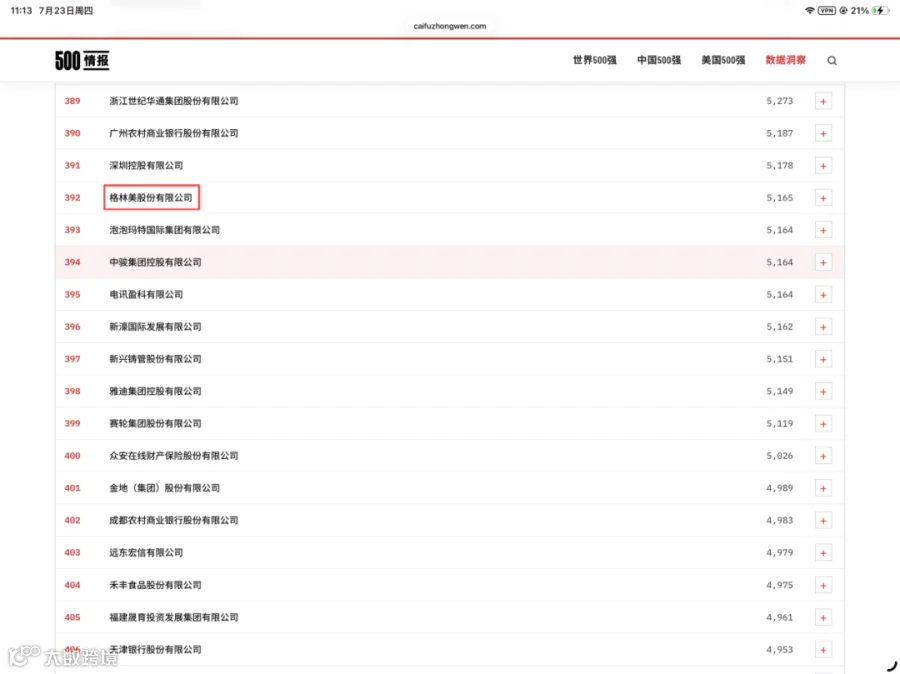
Task: Select company 天津银行股份有限公司
Action: point(156,649)
